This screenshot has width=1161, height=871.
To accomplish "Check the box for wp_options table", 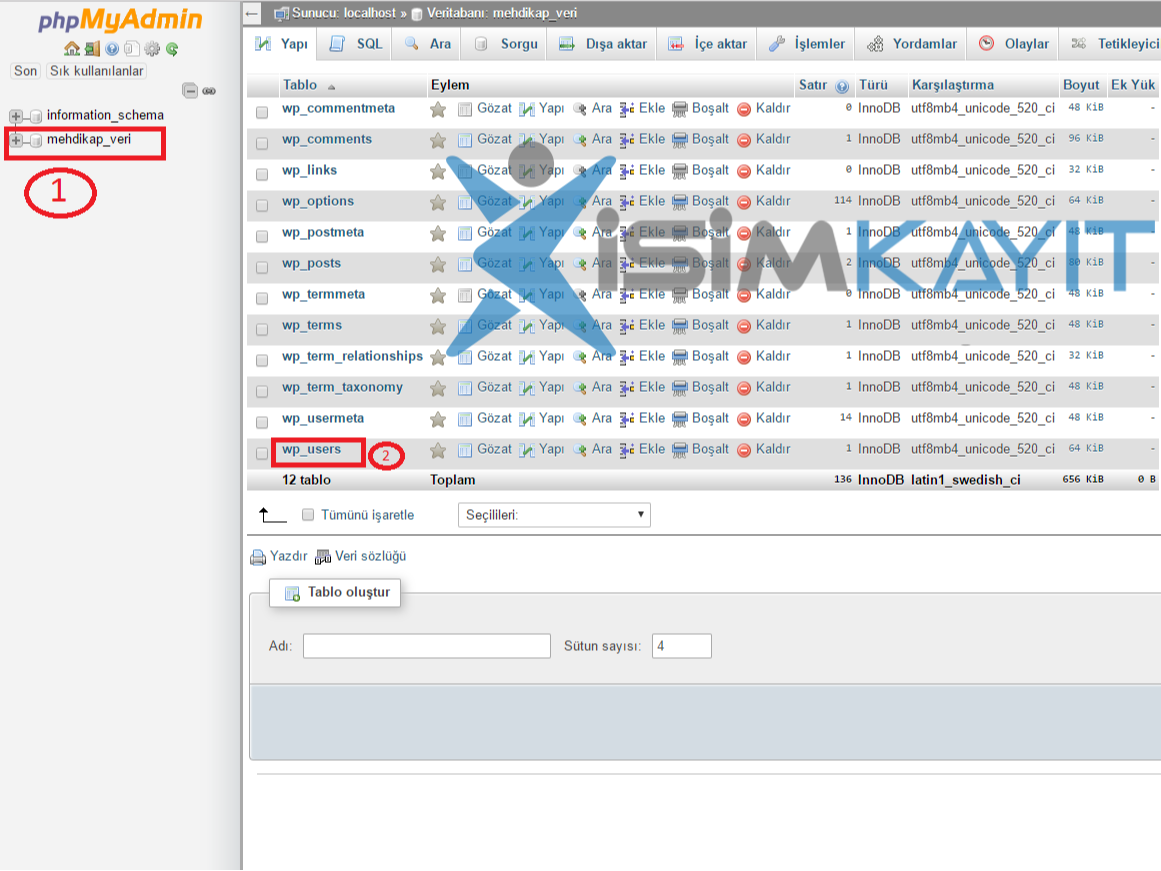I will (262, 205).
